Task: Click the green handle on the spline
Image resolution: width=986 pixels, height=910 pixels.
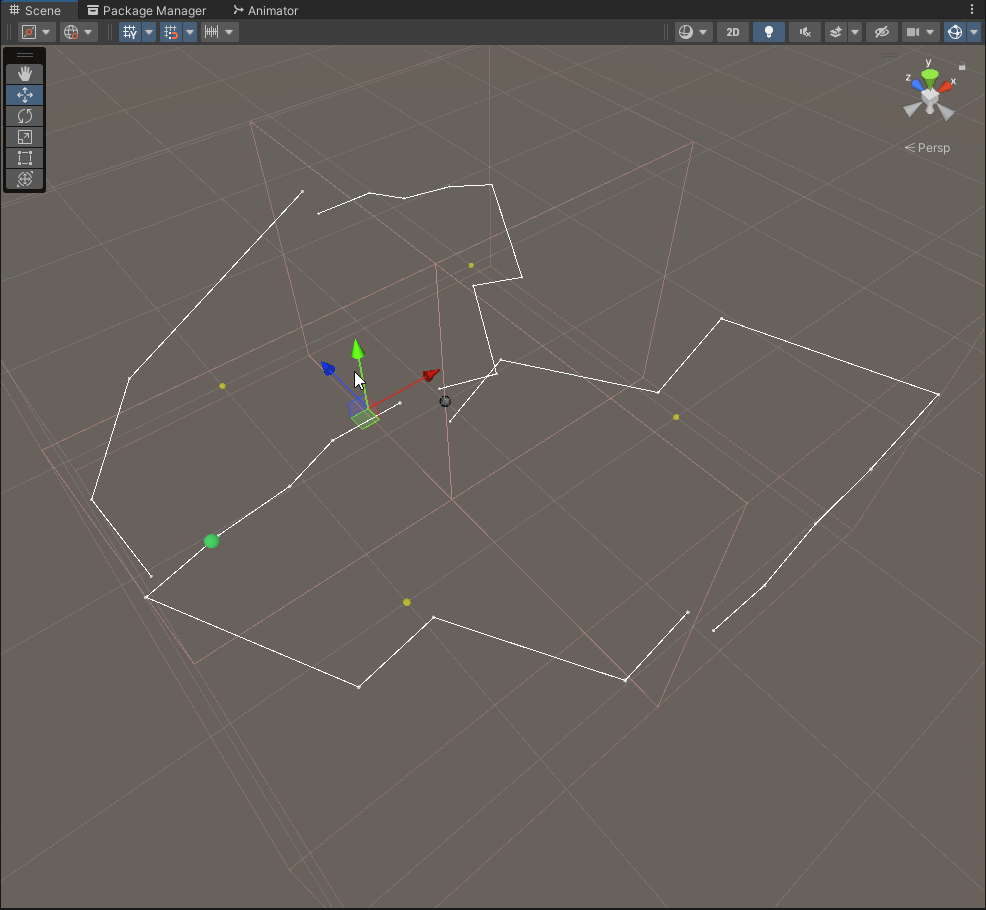Action: click(x=211, y=541)
